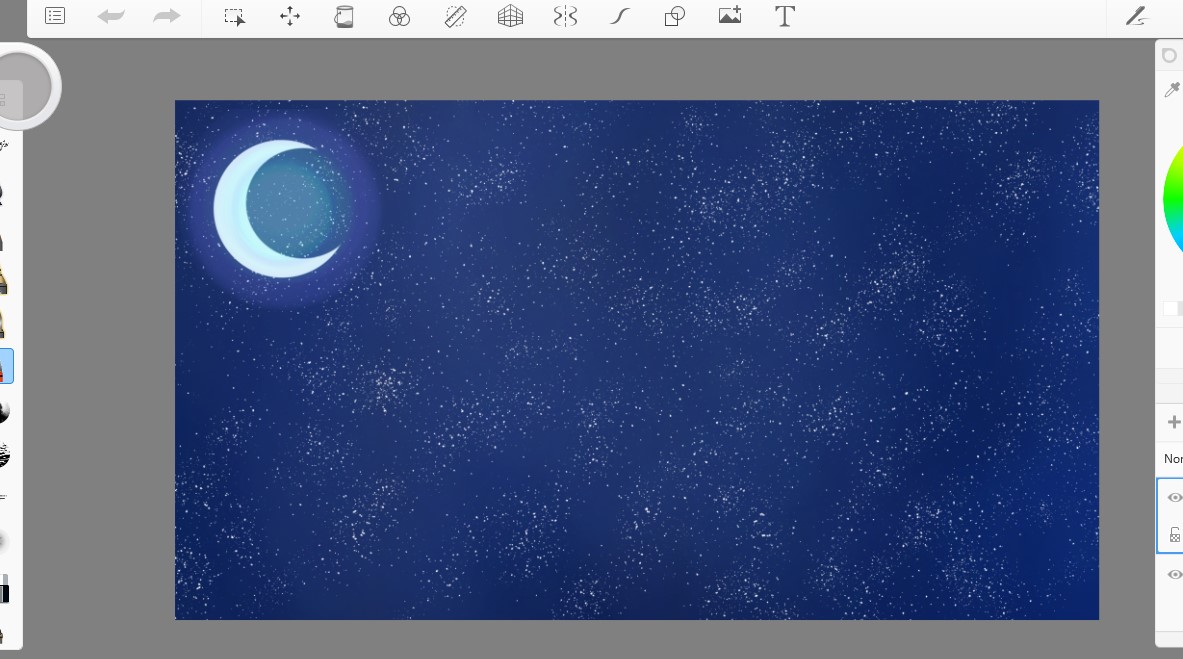Select the Text tool
The image size is (1183, 659).
785,16
